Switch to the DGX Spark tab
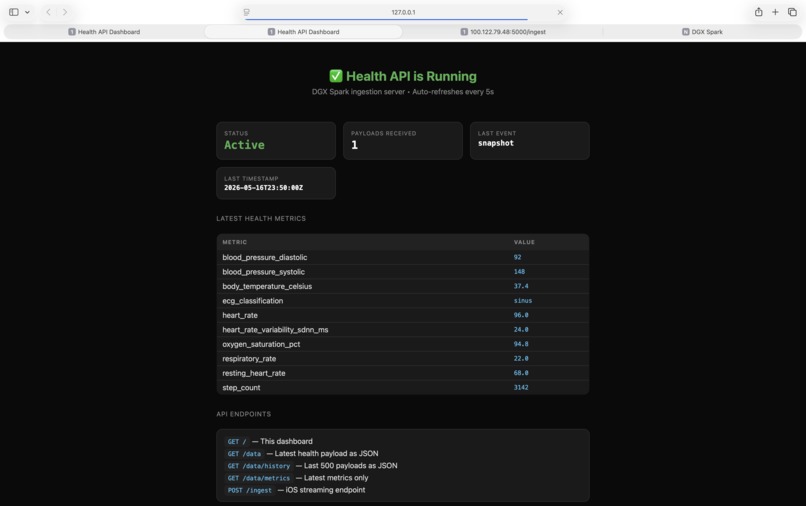Viewport: 806px width, 506px height. pos(702,32)
